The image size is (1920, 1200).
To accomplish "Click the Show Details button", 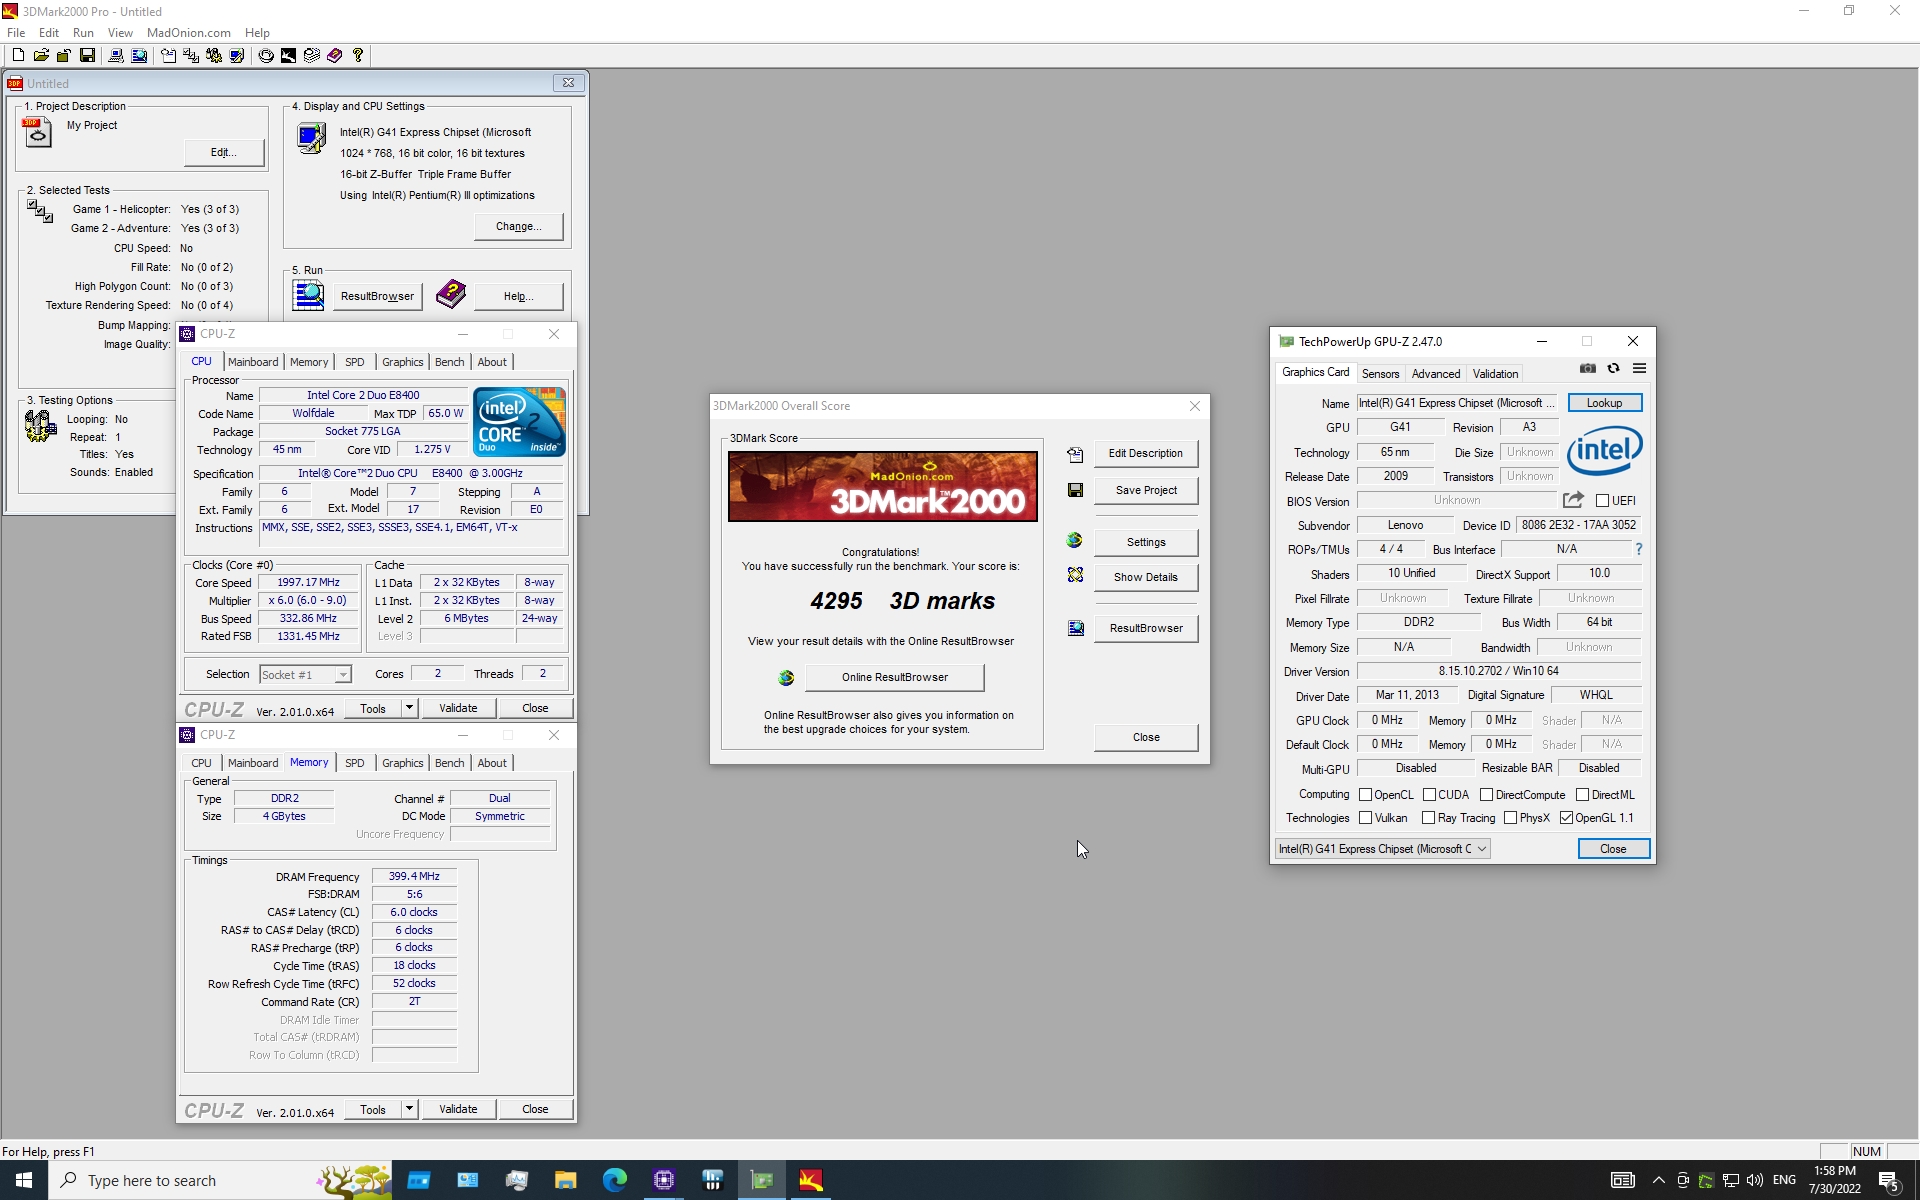I will (x=1145, y=577).
